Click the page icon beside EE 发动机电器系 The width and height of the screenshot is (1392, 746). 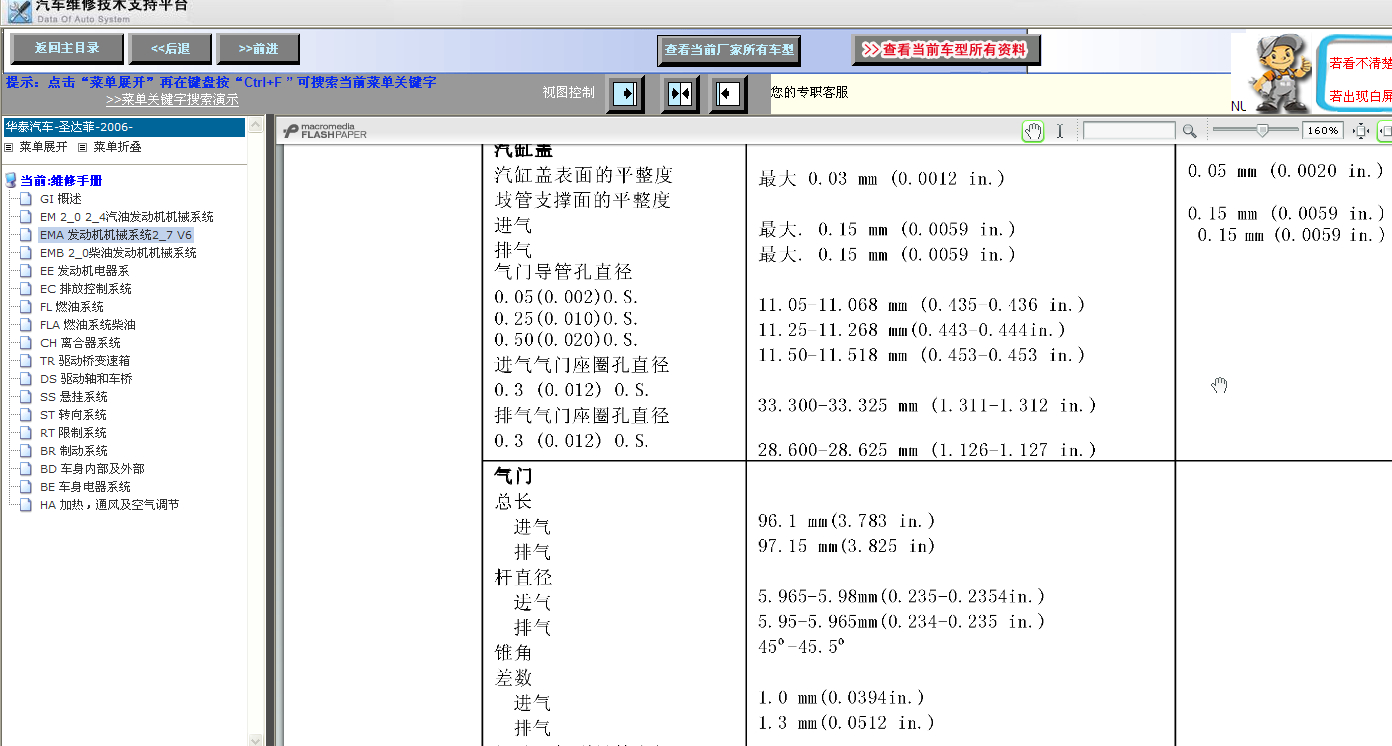pos(27,271)
